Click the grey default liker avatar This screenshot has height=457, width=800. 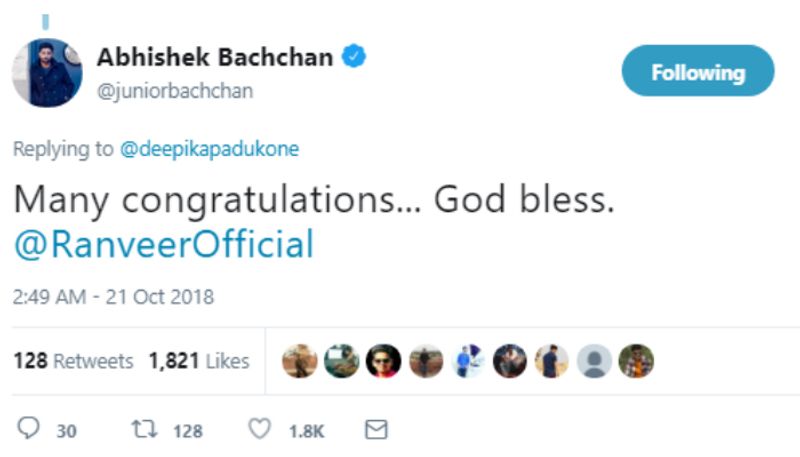594,361
